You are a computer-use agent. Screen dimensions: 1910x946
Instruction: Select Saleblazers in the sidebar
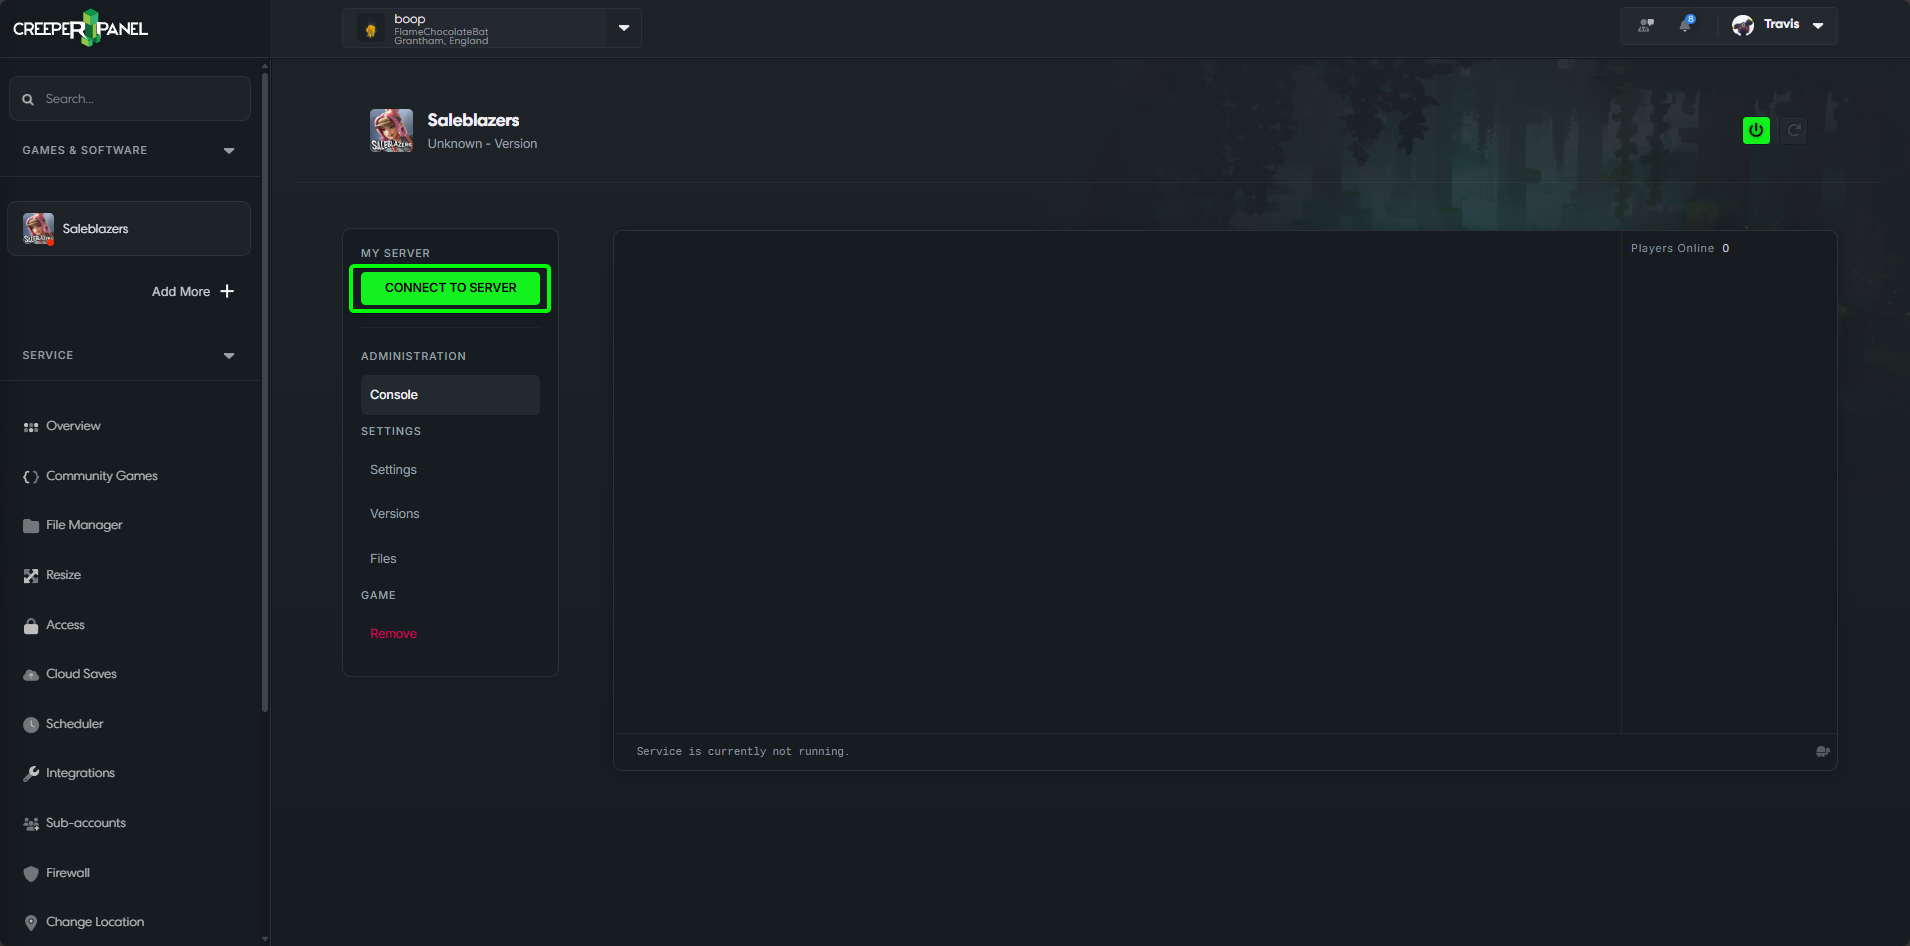129,229
